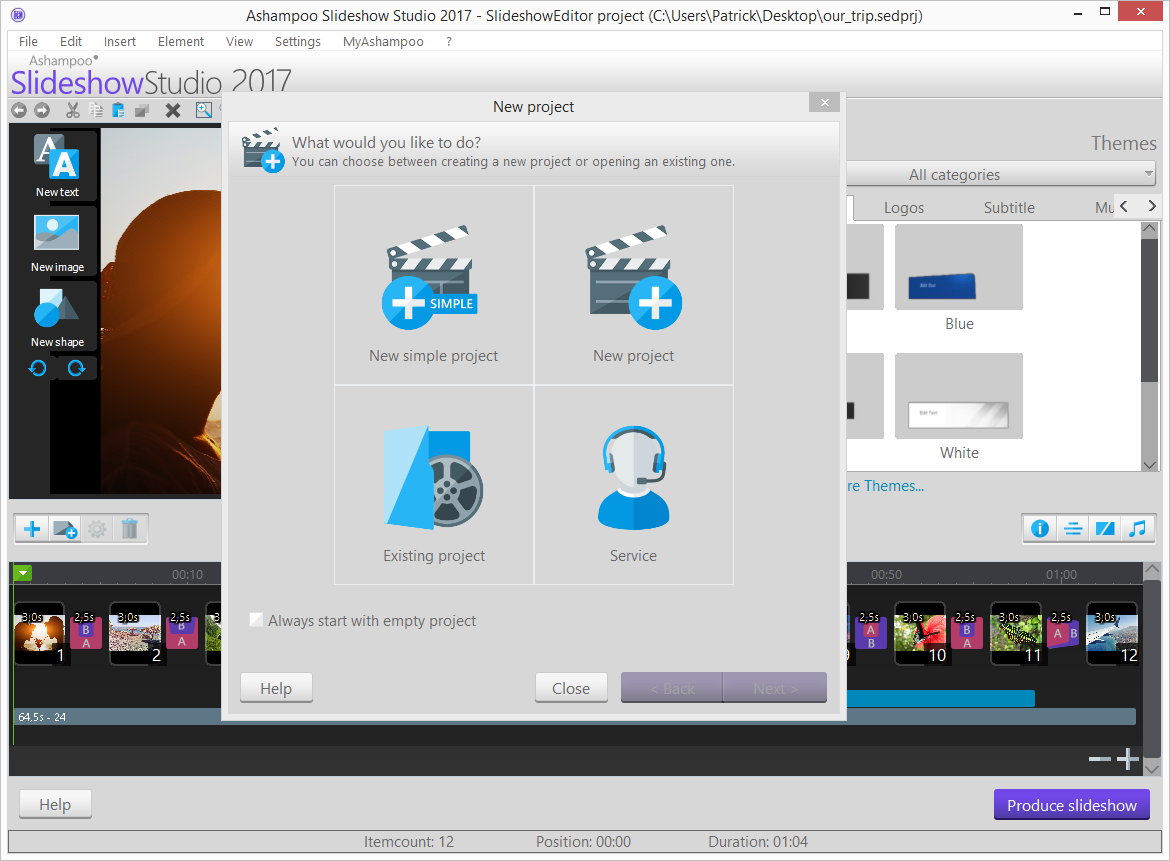Select slide 12 in the timeline
The image size is (1170, 861).
(x=1112, y=633)
